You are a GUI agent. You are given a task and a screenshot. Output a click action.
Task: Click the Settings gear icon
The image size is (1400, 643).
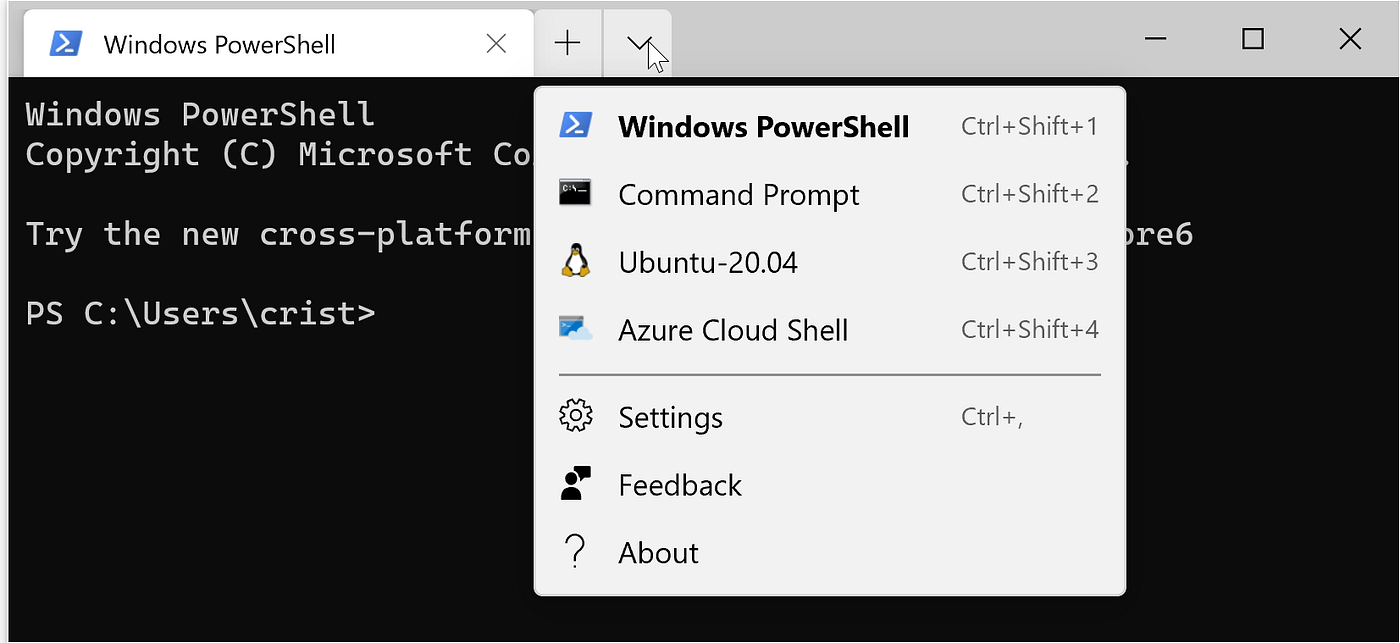(576, 417)
